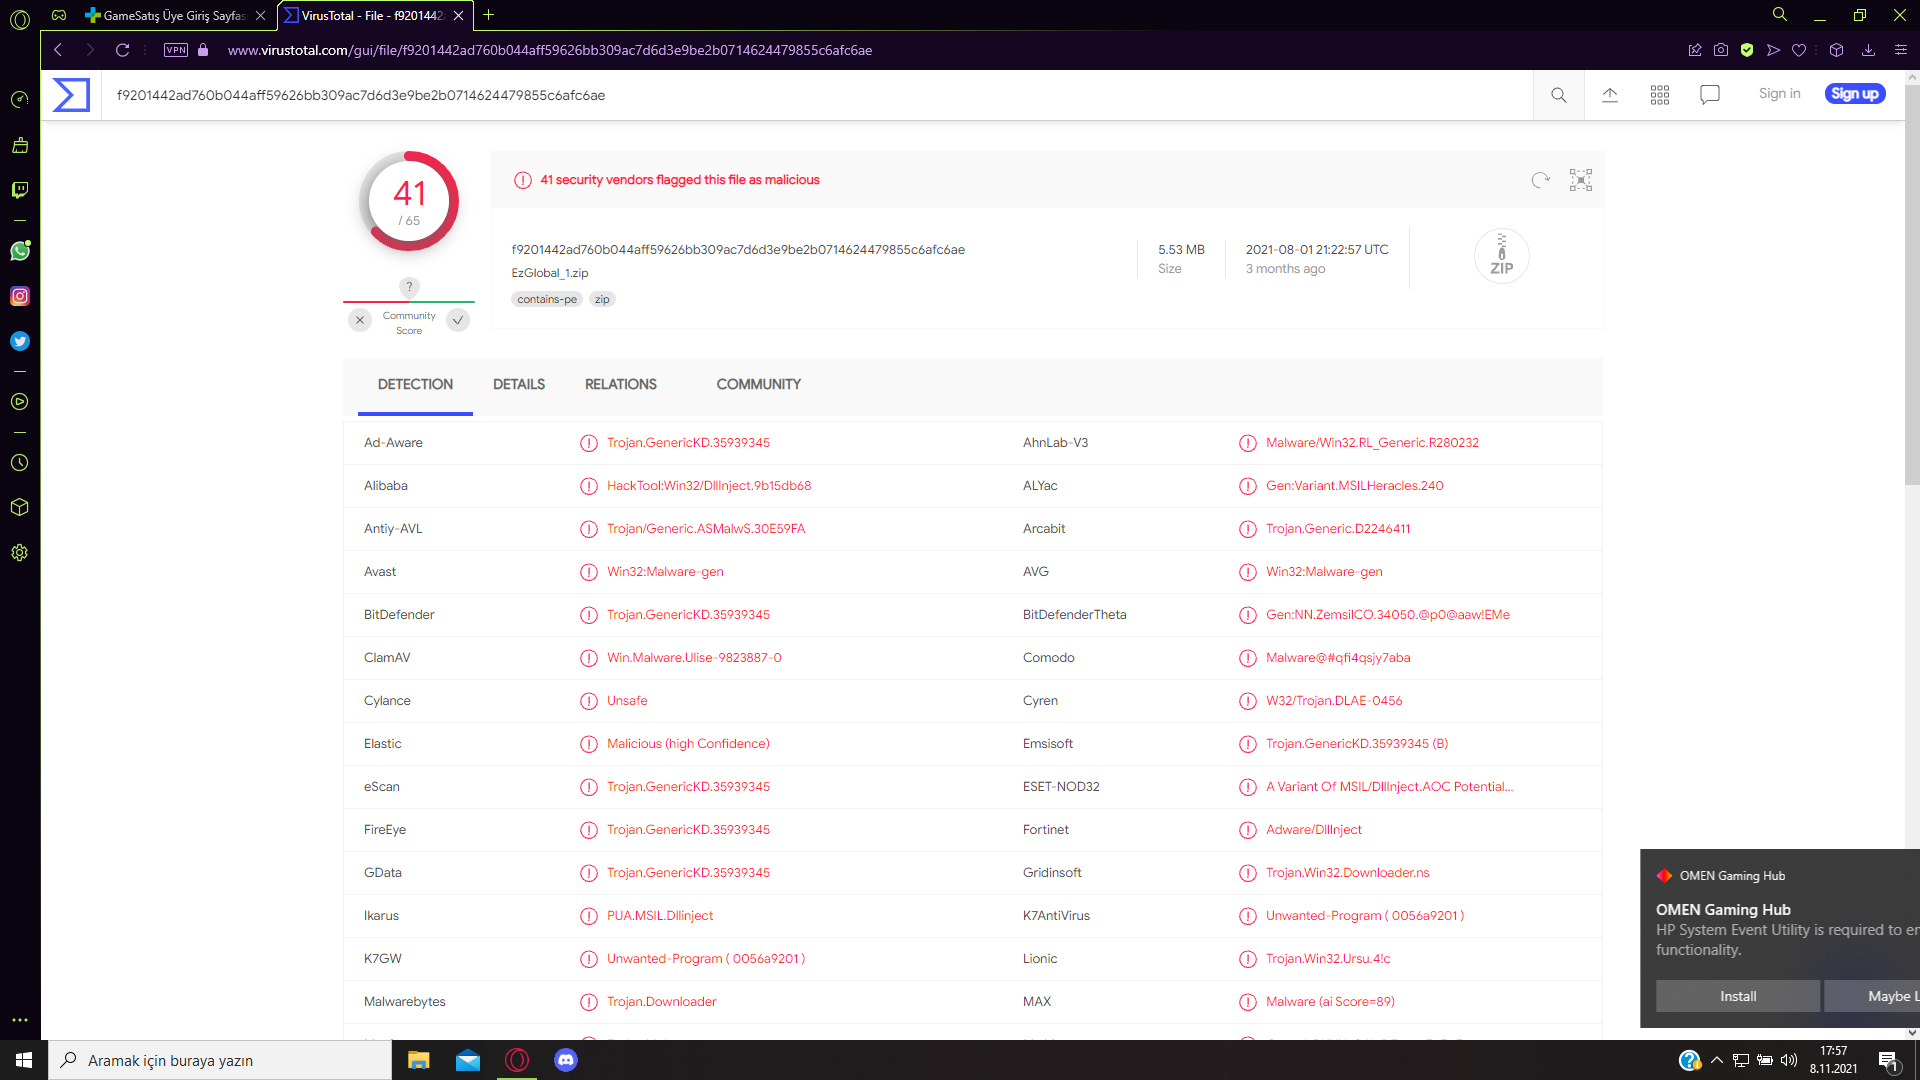Switch to the COMMUNITY tab
The width and height of the screenshot is (1920, 1080).
758,384
